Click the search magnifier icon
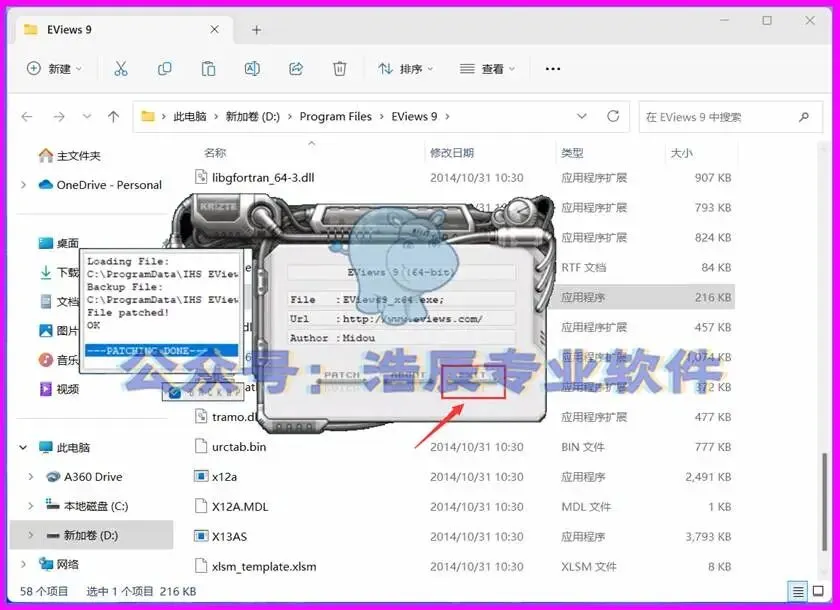This screenshot has width=840, height=610. tap(804, 117)
